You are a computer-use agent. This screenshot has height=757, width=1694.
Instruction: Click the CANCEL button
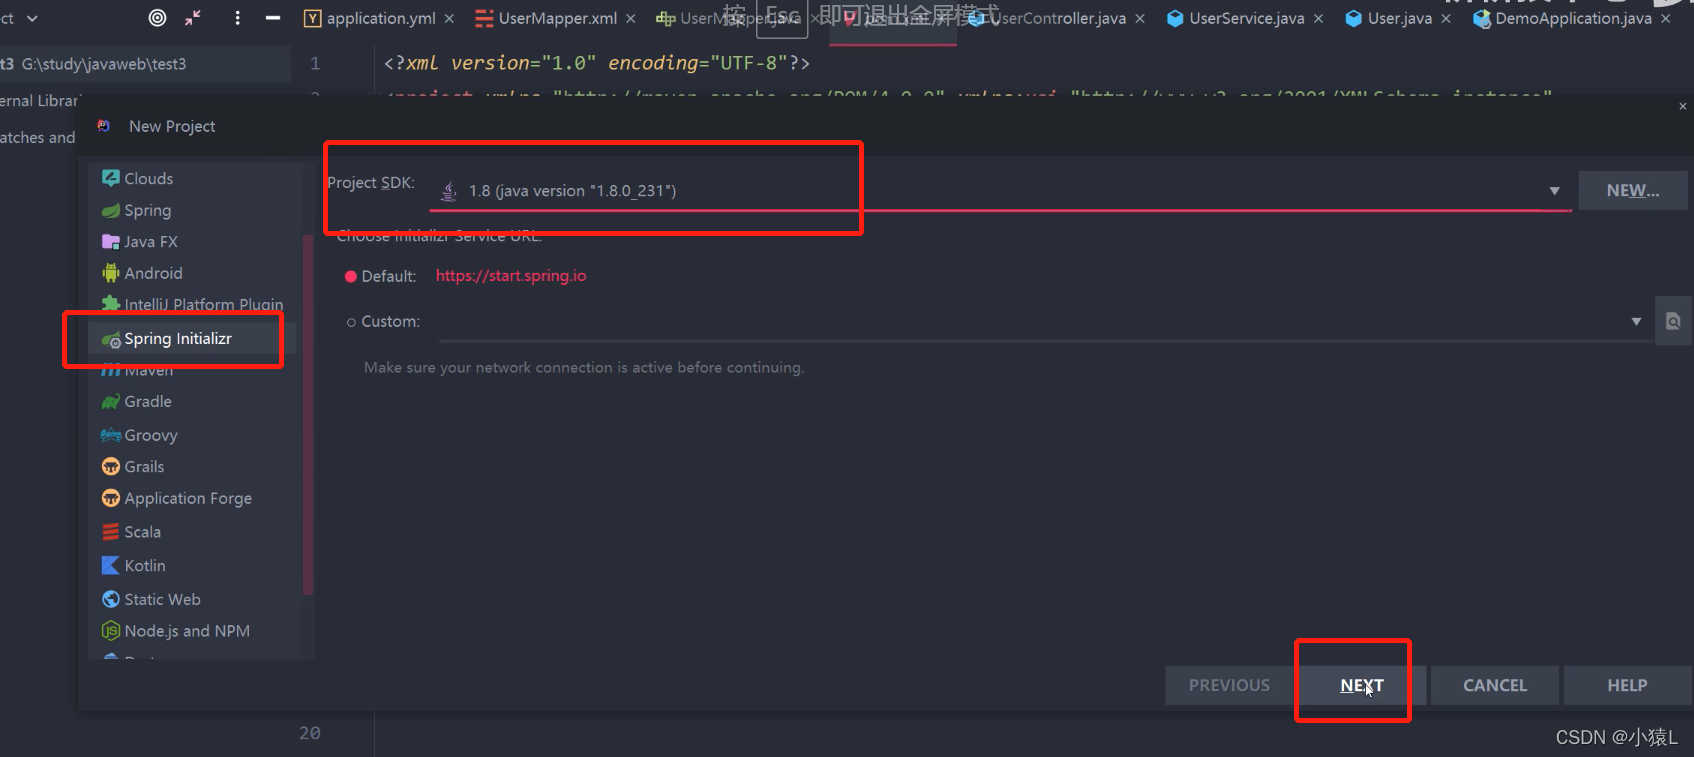1495,685
